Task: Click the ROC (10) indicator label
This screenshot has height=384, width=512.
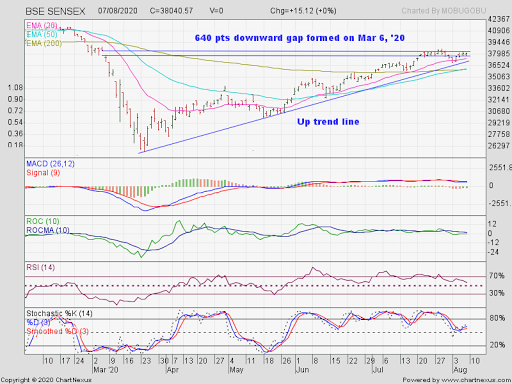Action: pos(43,221)
